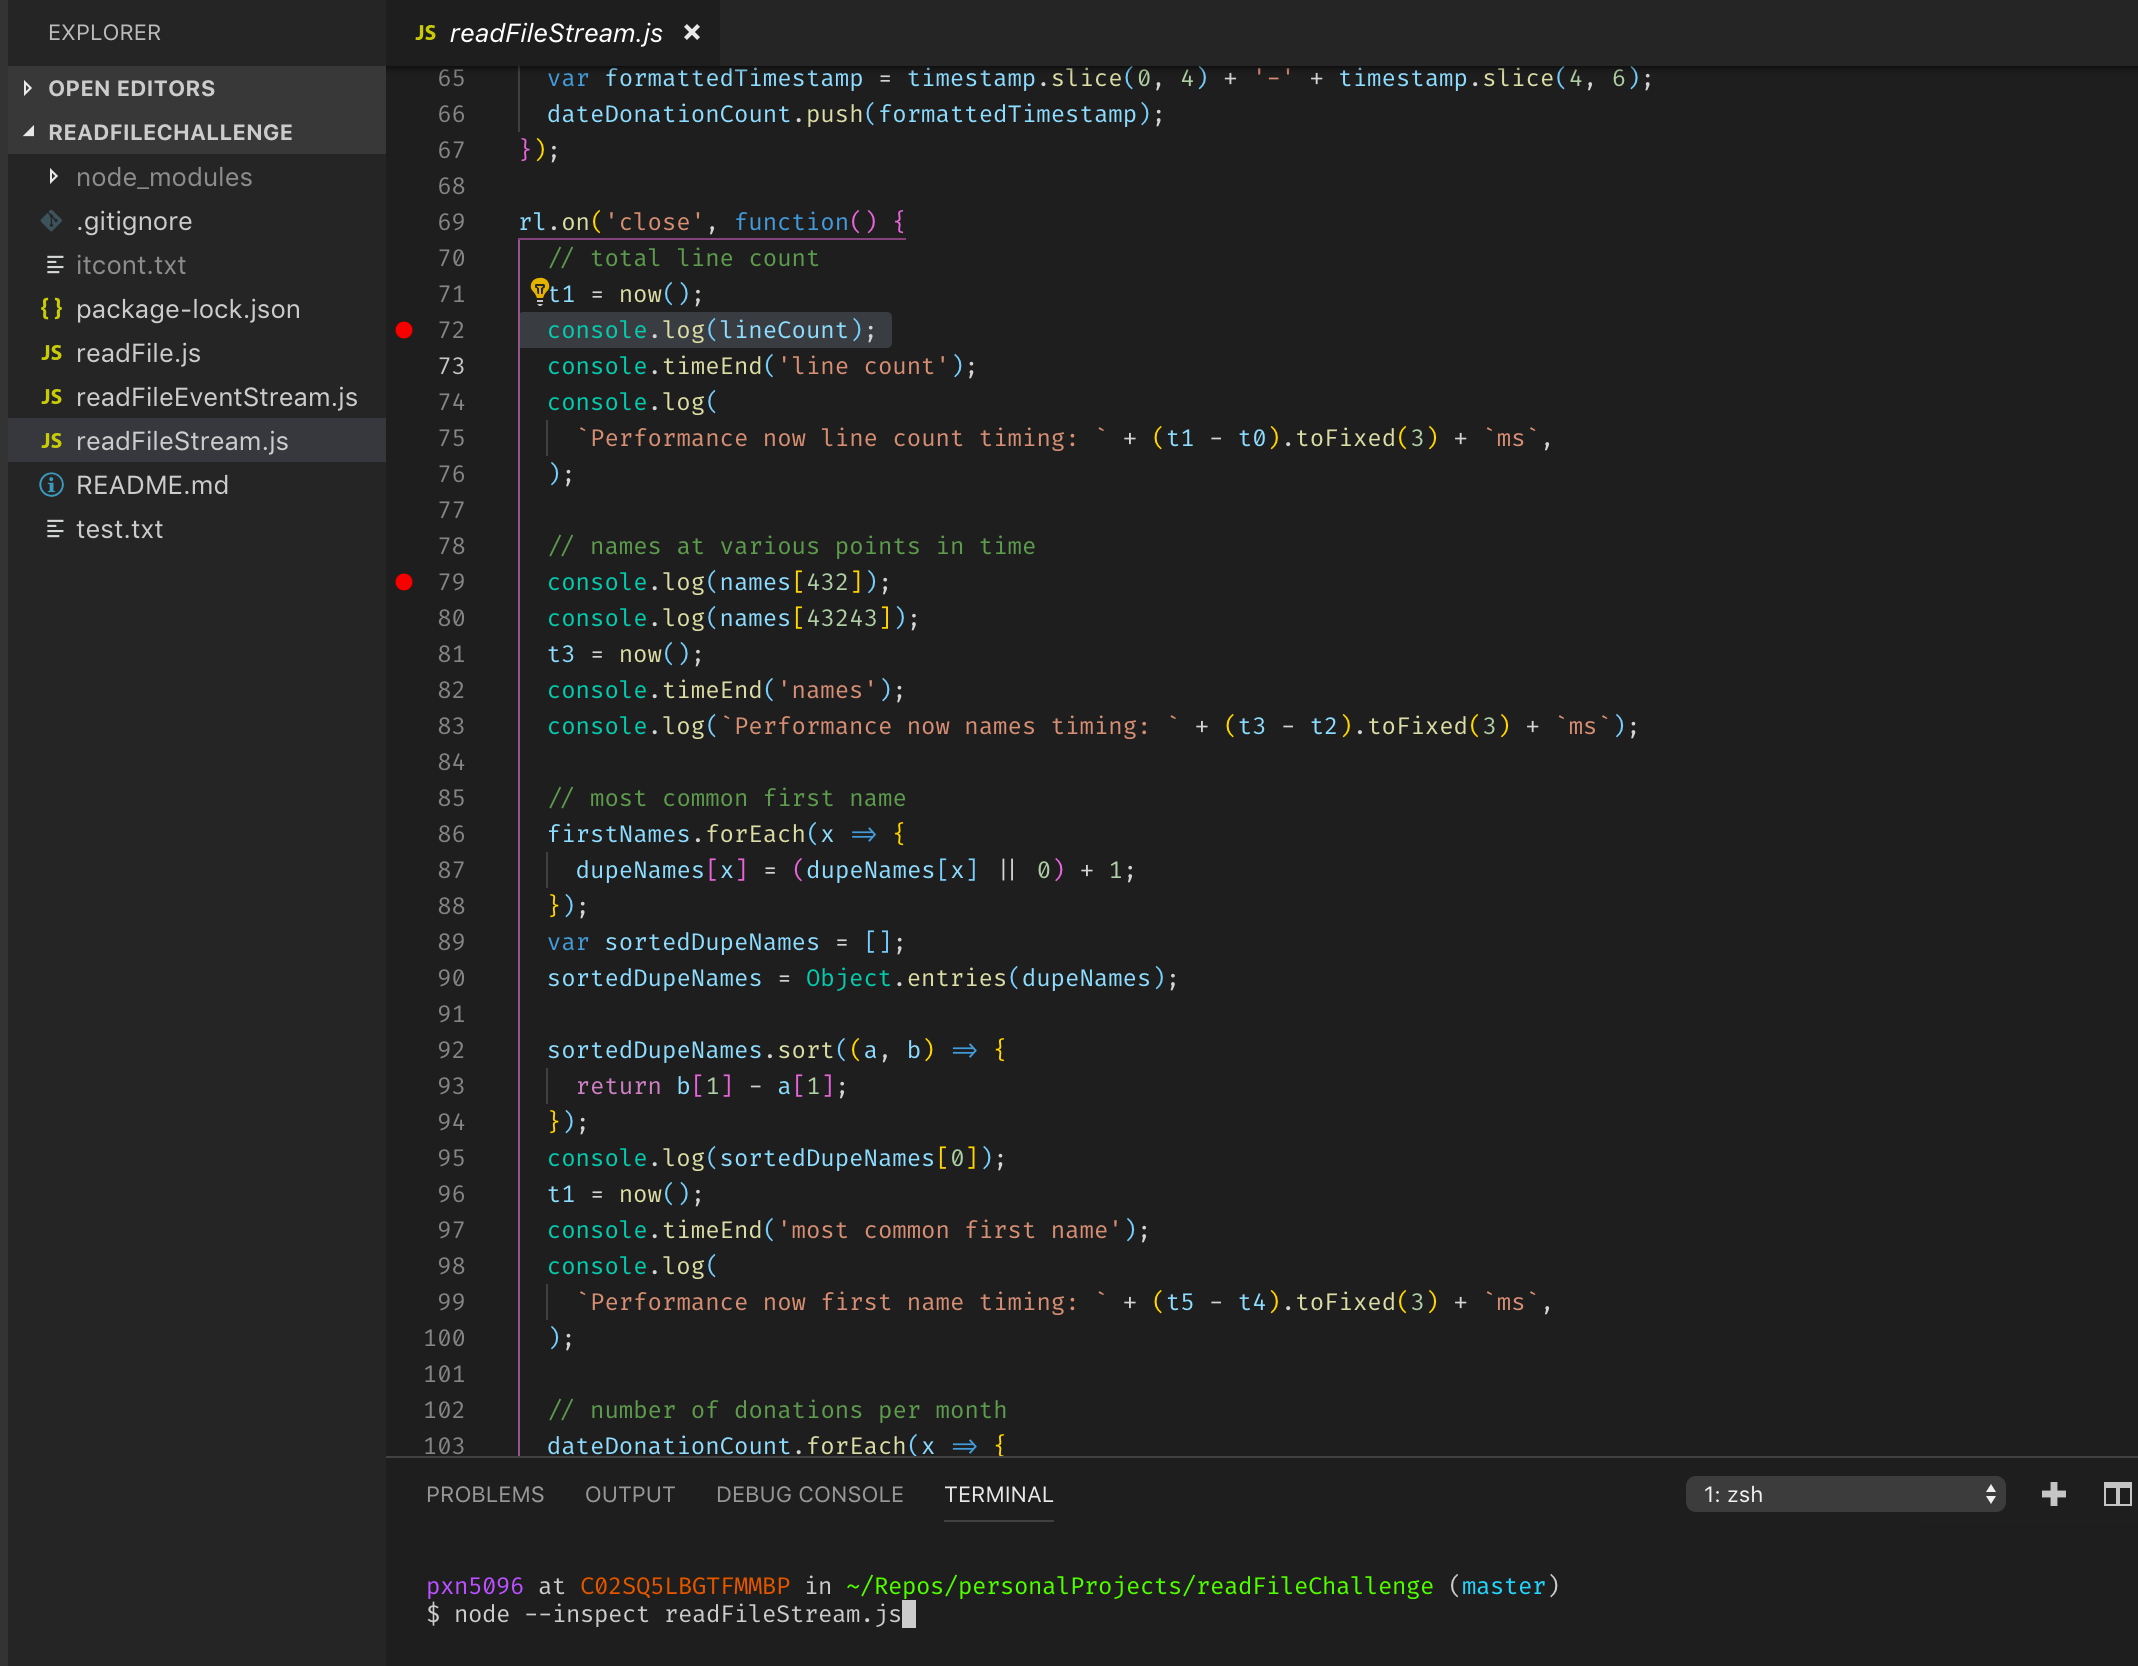Click the diamond icon beside .gitignore
The height and width of the screenshot is (1666, 2138).
tap(51, 221)
